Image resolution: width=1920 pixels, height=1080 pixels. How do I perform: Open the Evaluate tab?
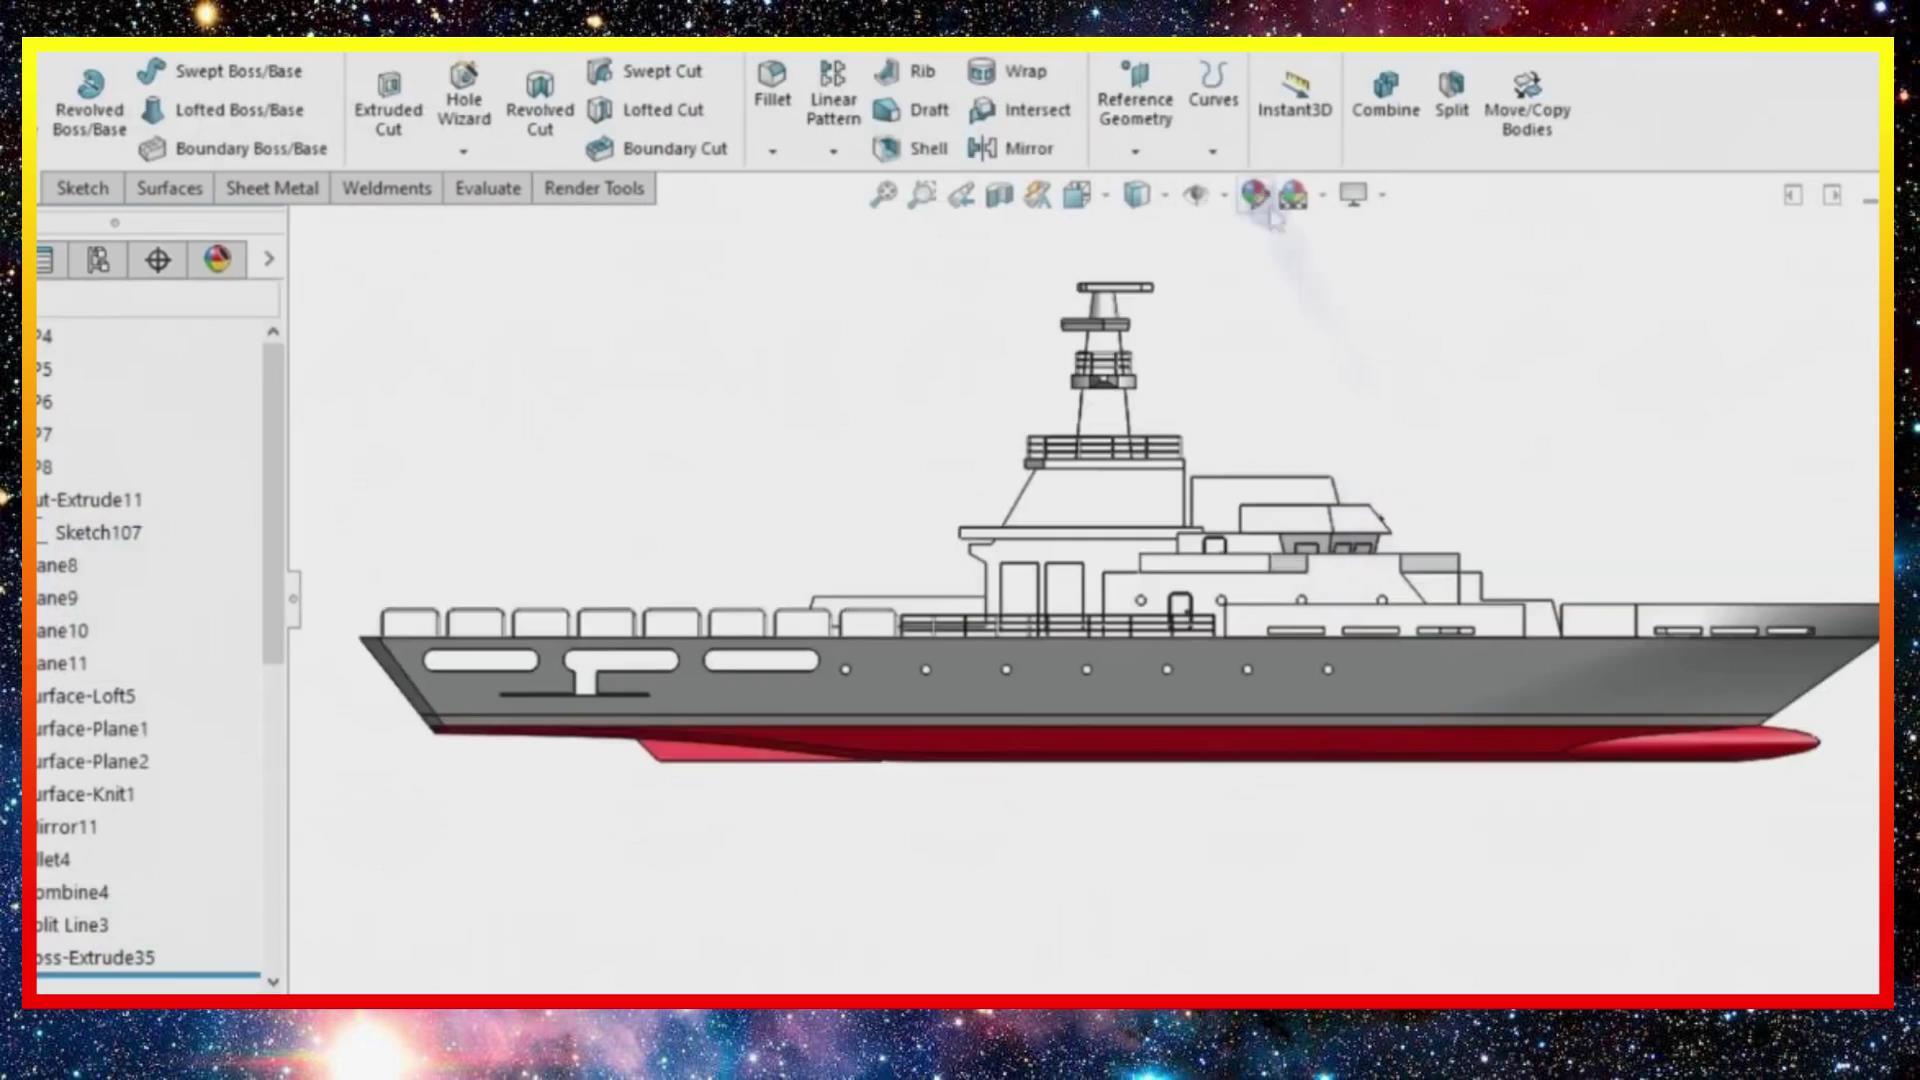tap(487, 188)
